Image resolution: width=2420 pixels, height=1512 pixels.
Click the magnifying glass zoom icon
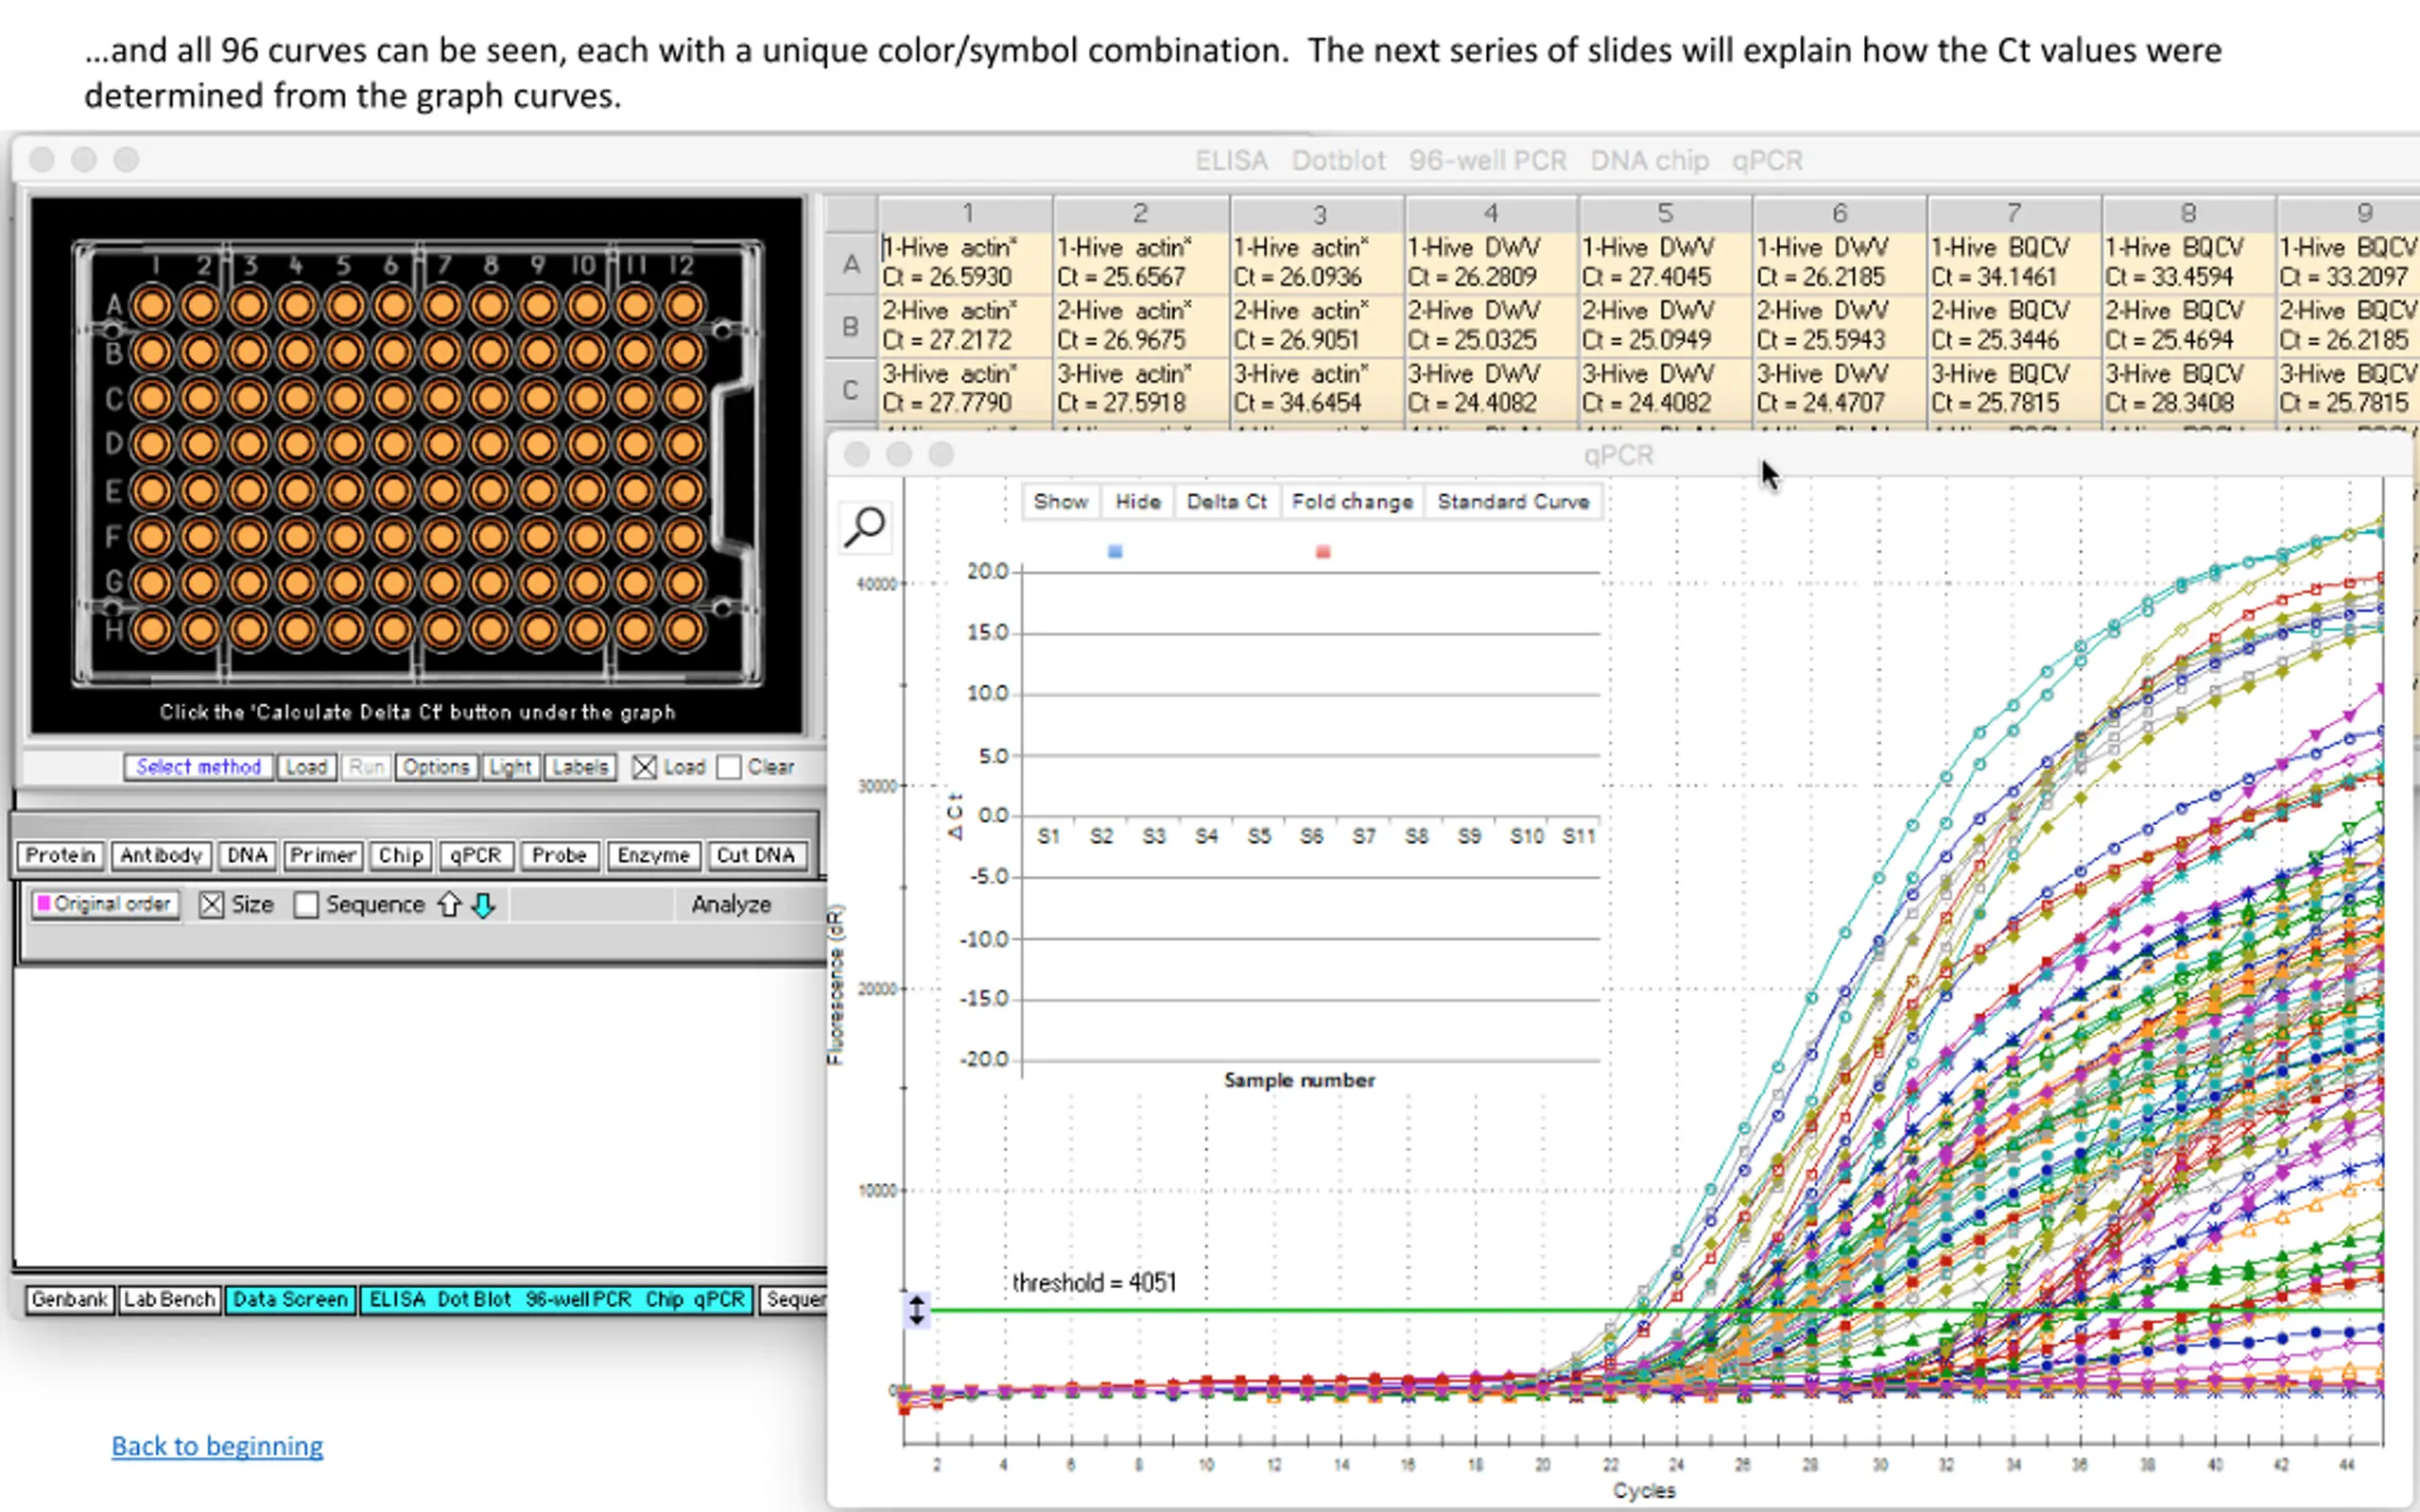(864, 527)
